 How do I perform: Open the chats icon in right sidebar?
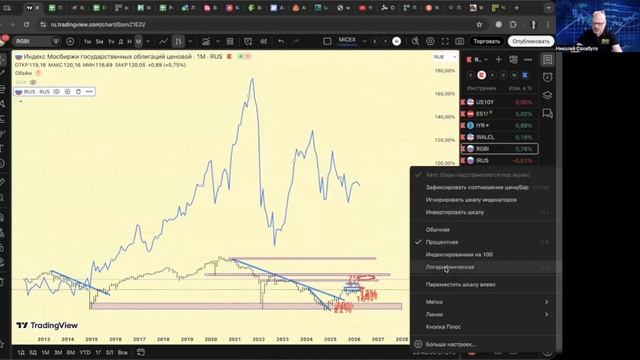[547, 113]
